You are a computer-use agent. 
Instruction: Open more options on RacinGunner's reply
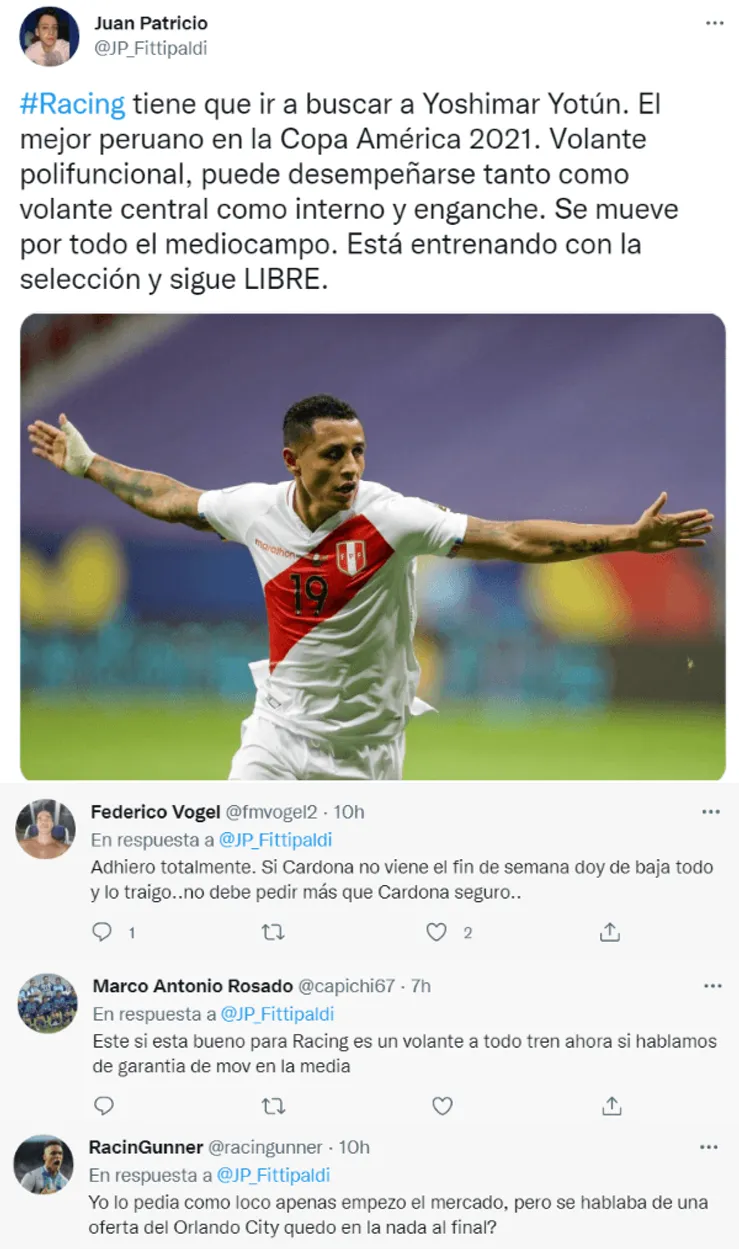710,1146
